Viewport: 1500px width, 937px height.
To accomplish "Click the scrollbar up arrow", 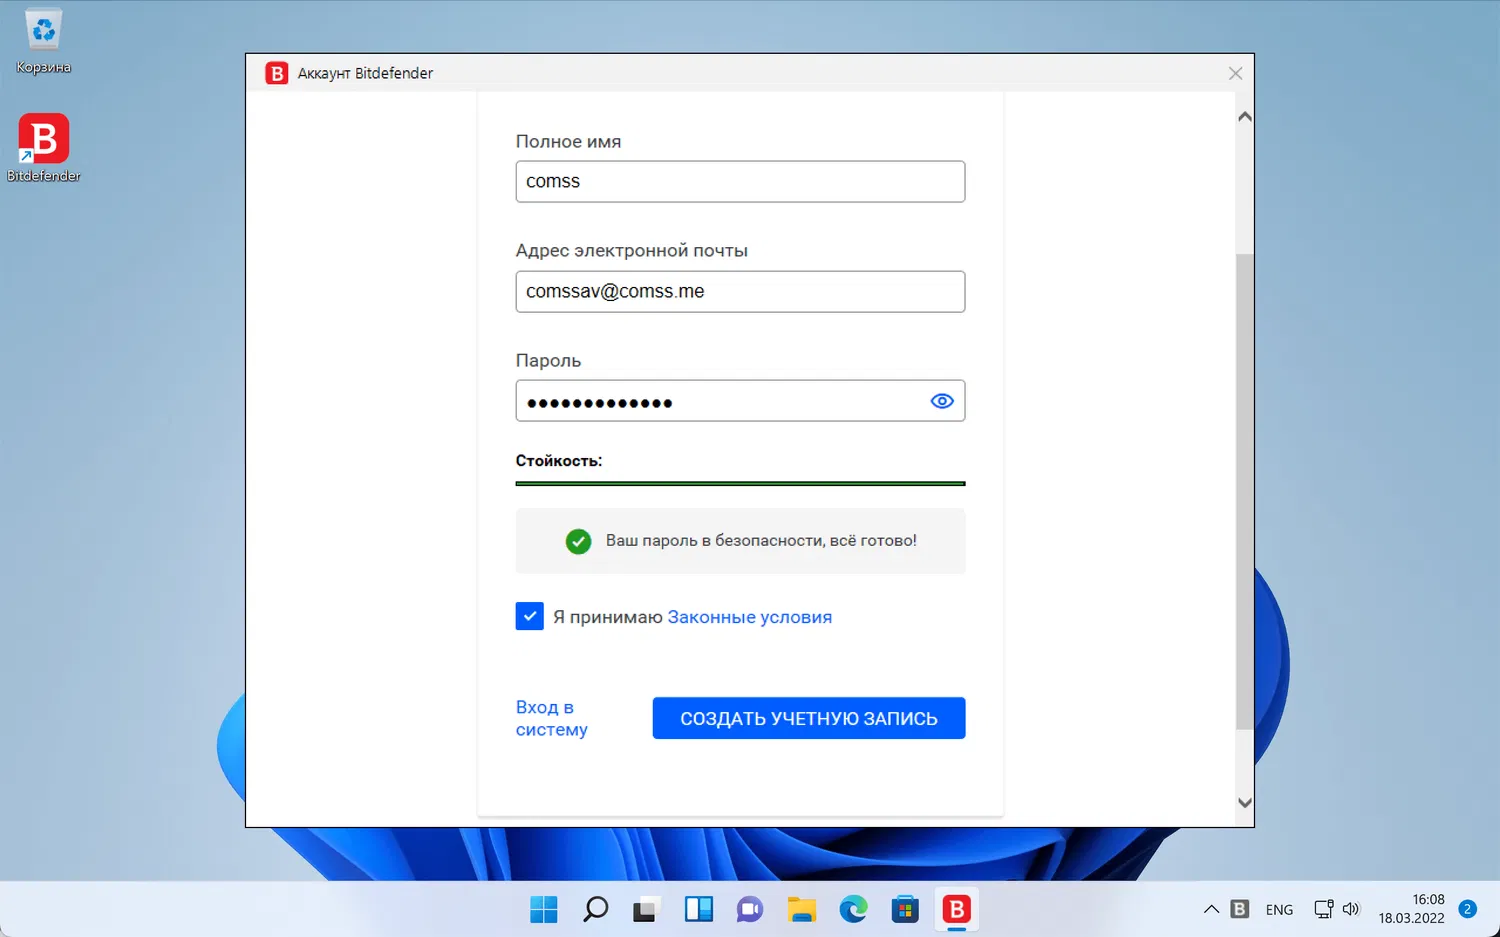I will pos(1245,117).
